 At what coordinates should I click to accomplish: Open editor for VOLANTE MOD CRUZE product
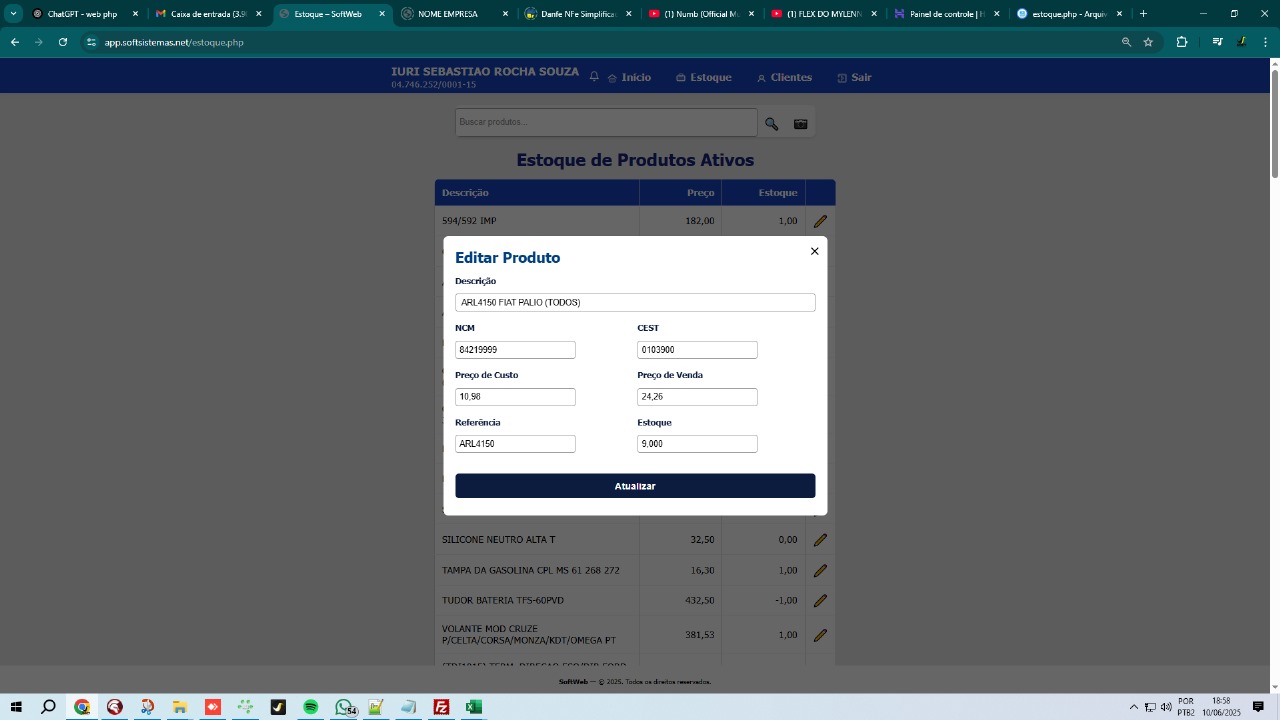tap(820, 634)
